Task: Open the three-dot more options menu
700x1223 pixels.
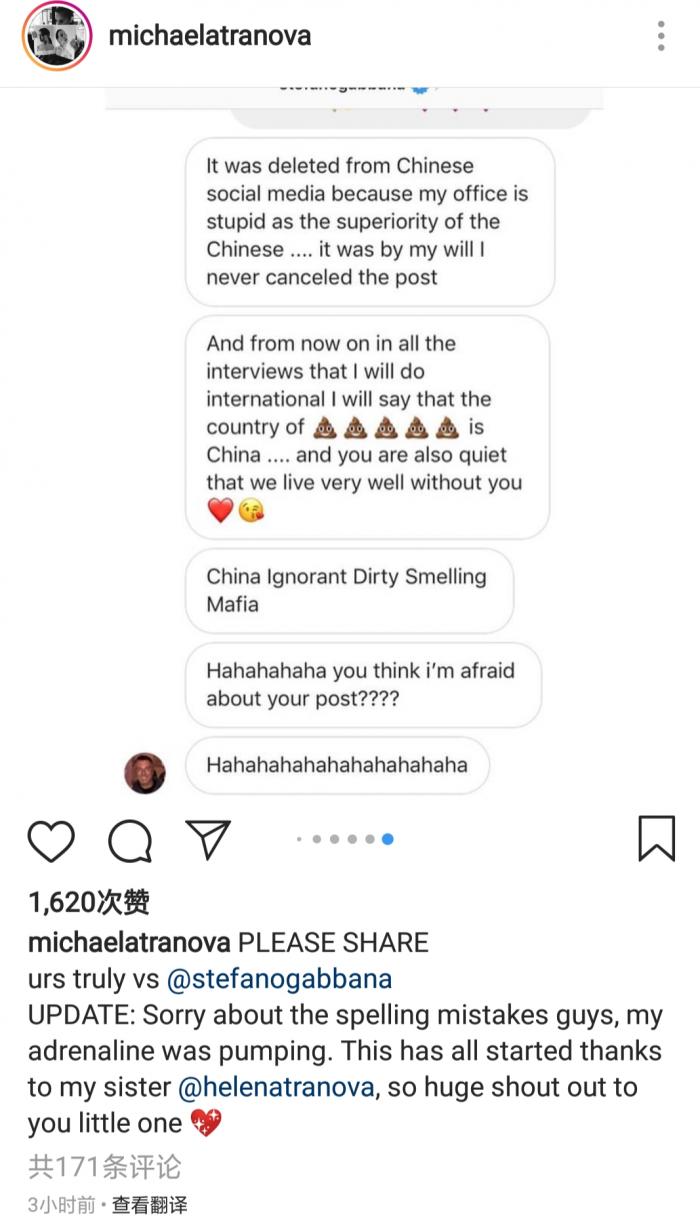Action: click(x=661, y=36)
